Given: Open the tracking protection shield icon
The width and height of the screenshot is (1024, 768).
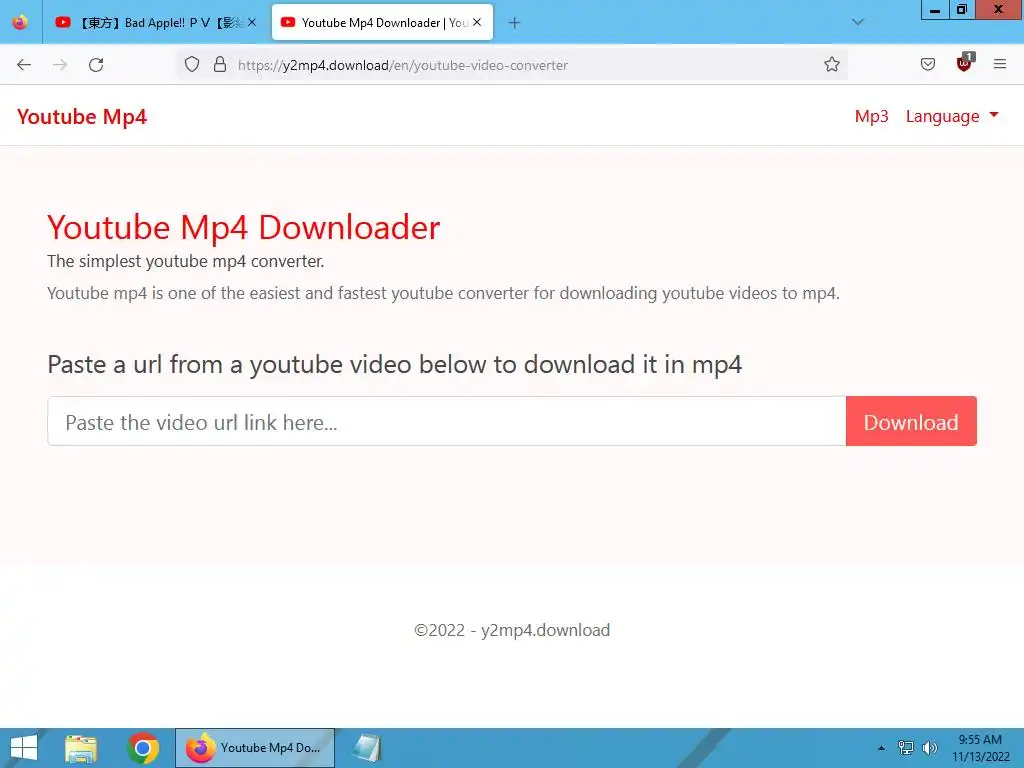Looking at the screenshot, I should coord(191,64).
